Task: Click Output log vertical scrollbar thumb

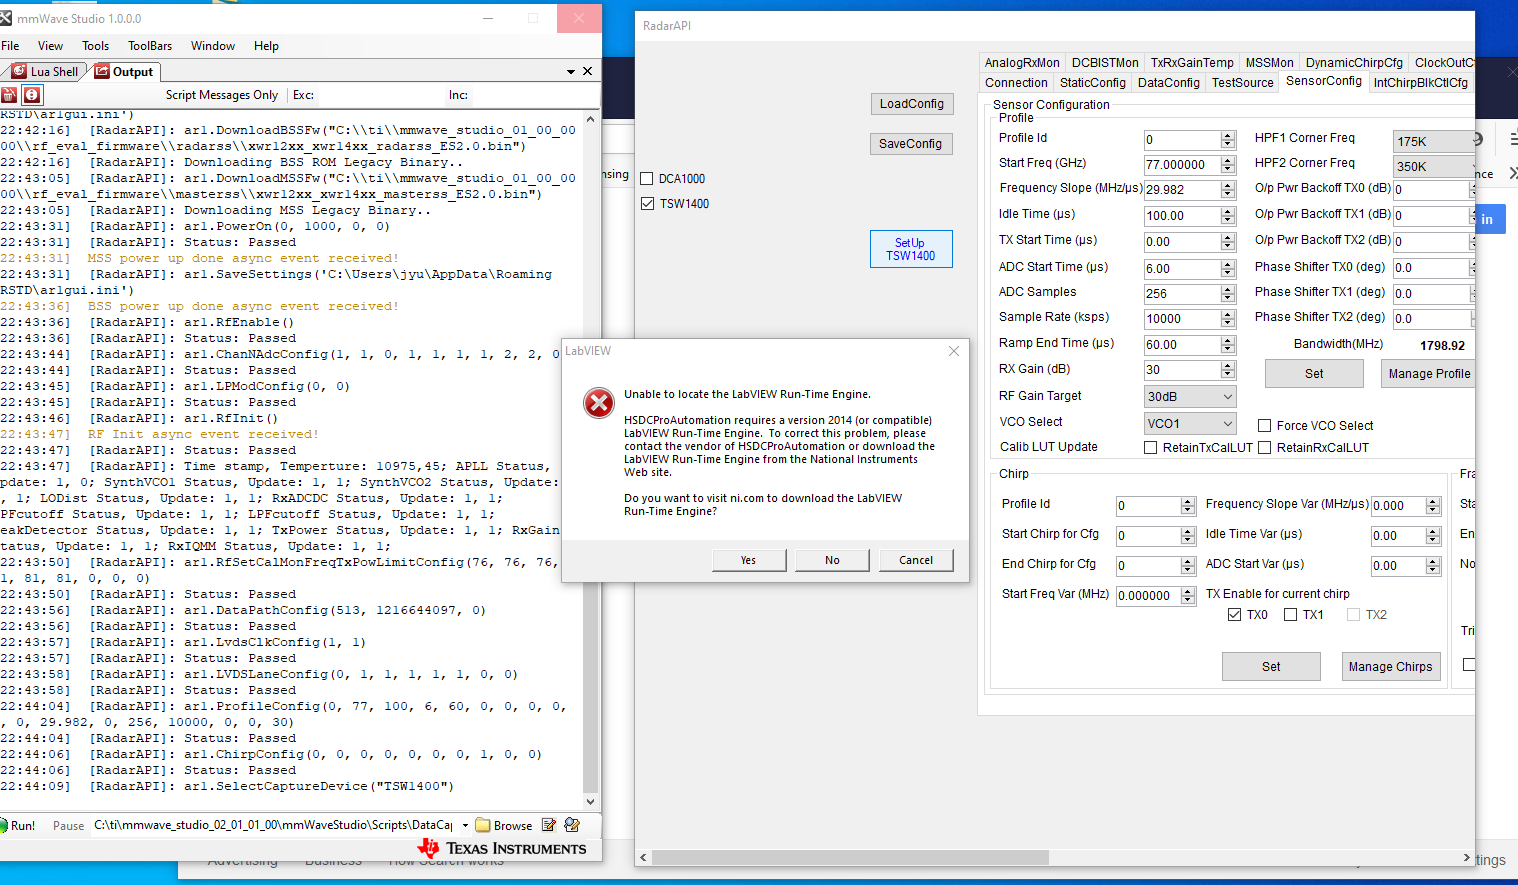Action: 590,688
